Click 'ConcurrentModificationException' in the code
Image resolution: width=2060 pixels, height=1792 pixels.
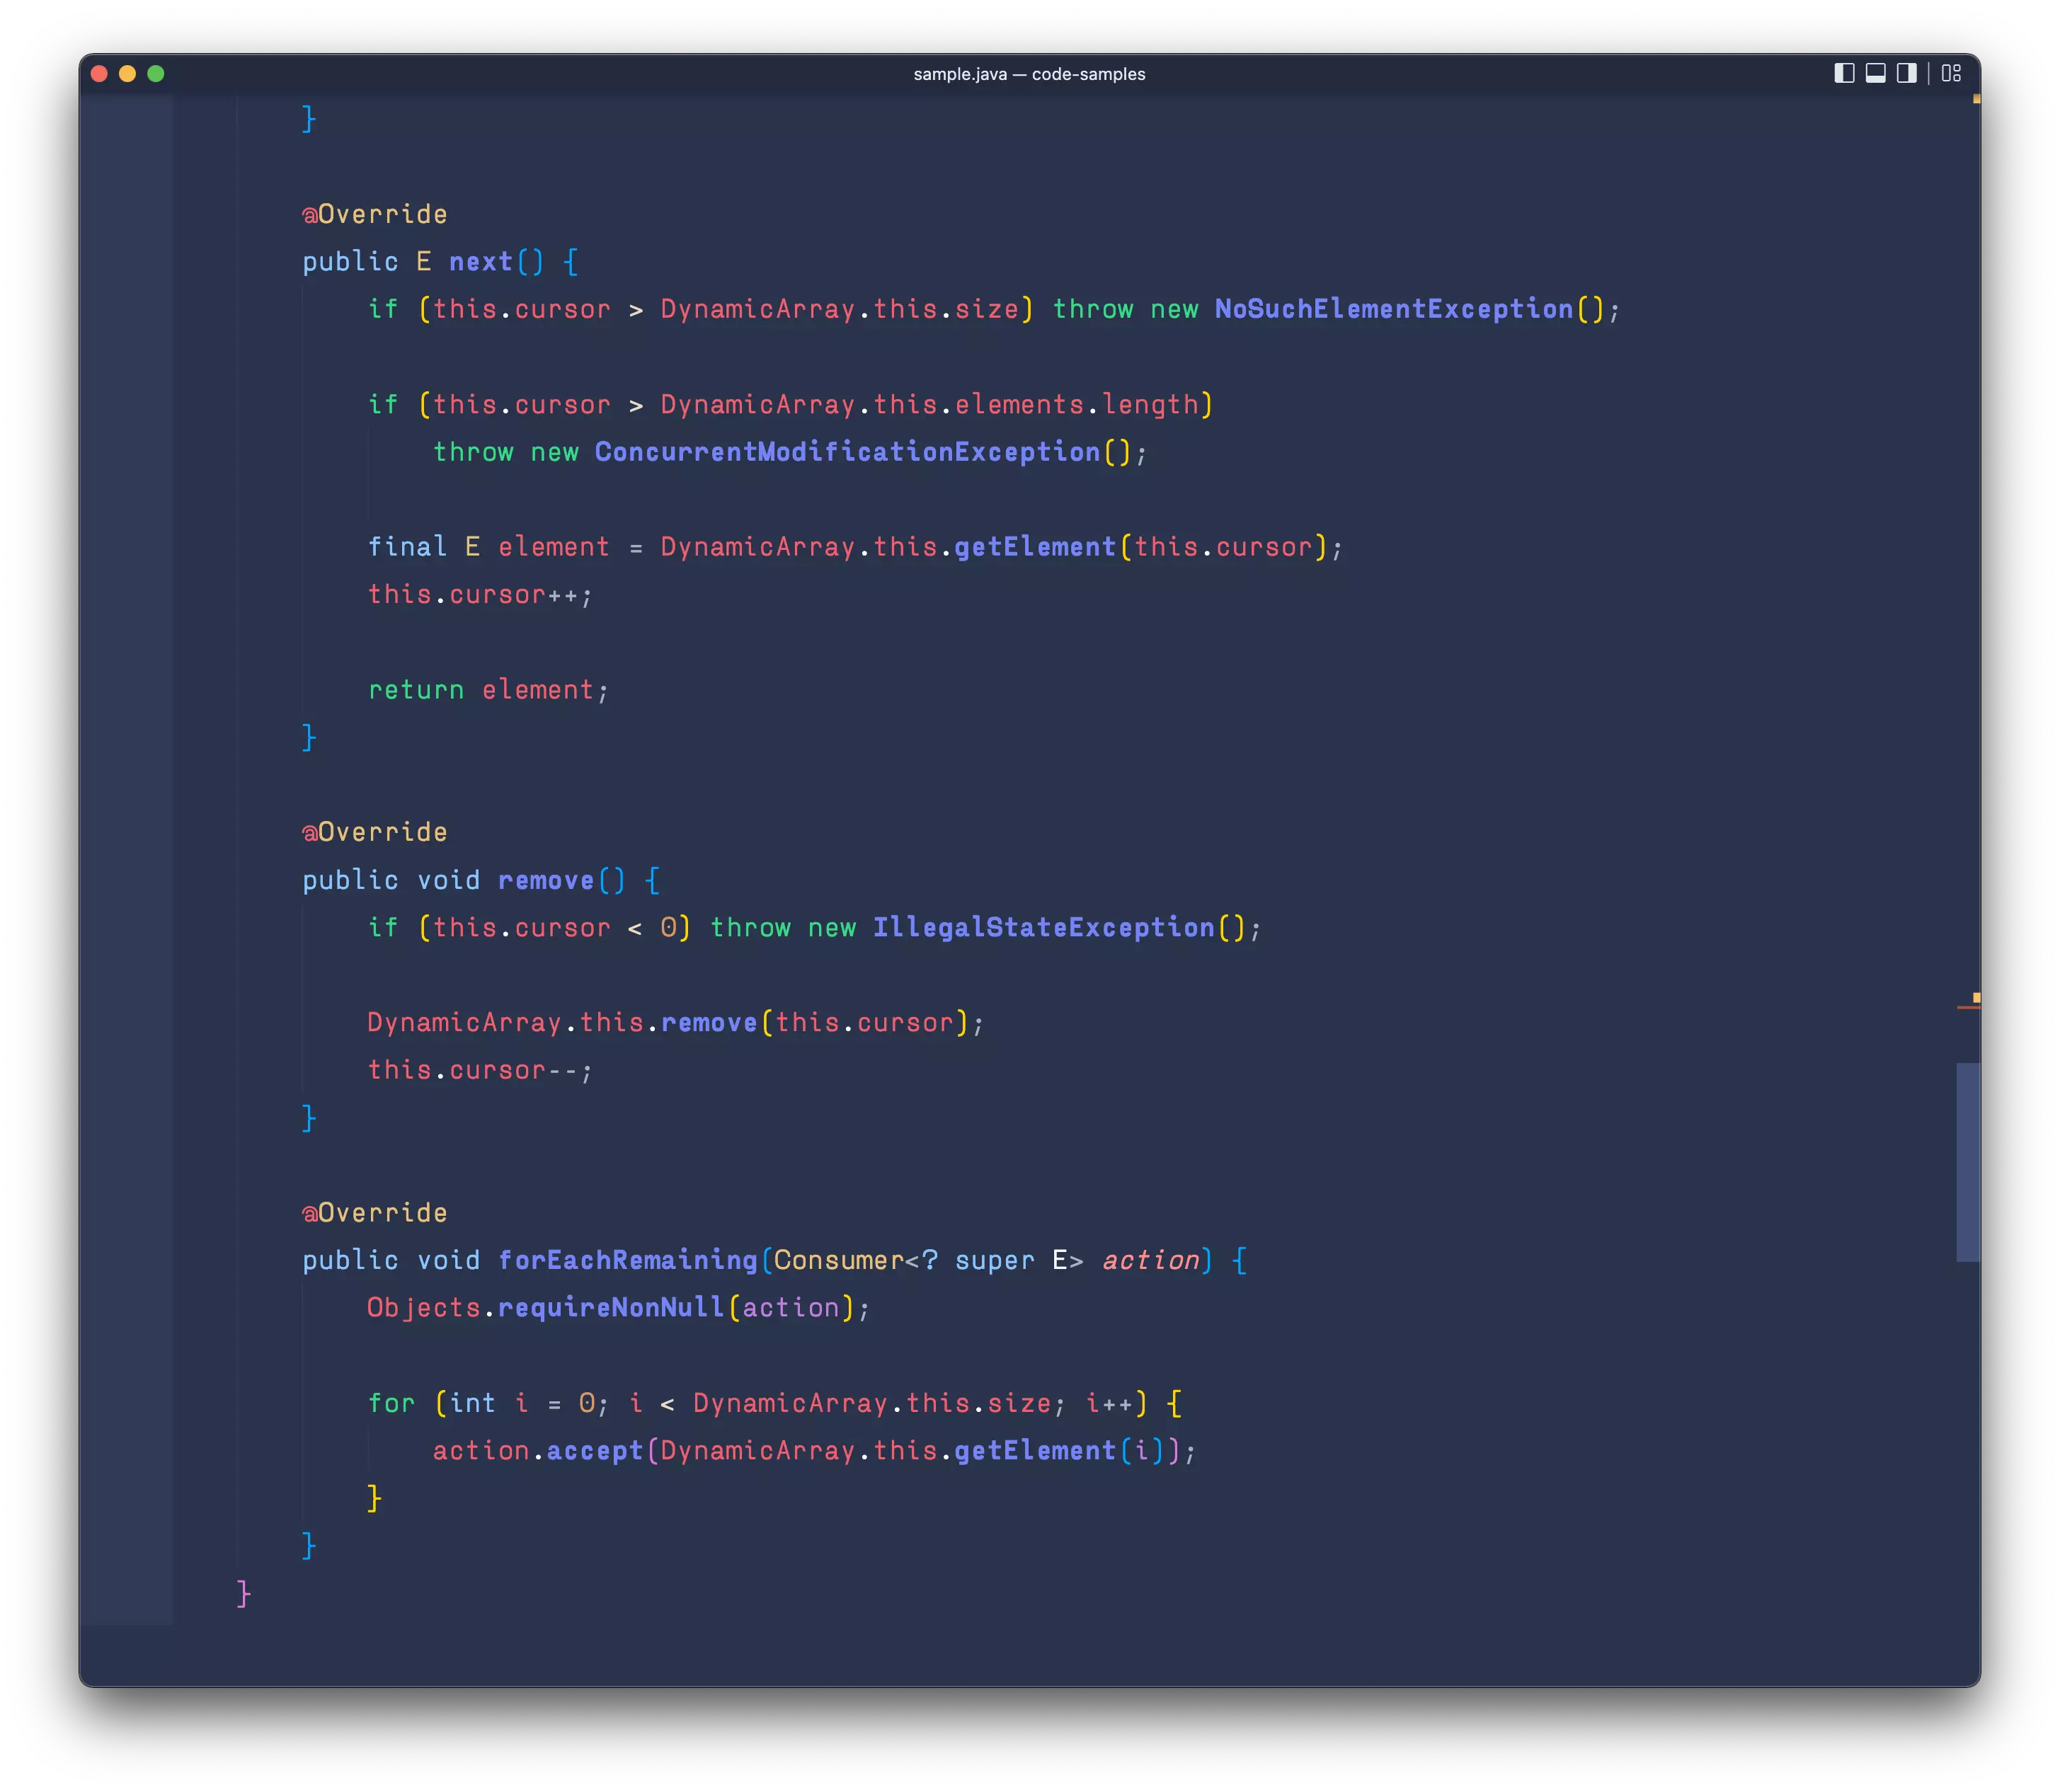[847, 452]
